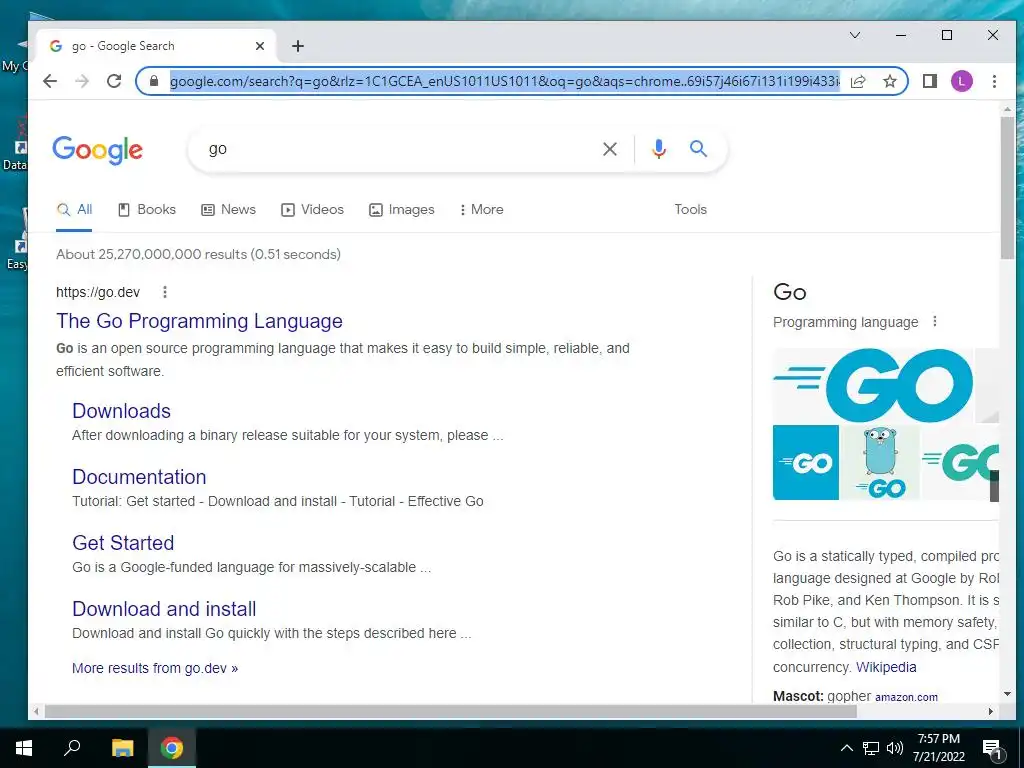Open the volume speaker tray icon

[x=895, y=748]
